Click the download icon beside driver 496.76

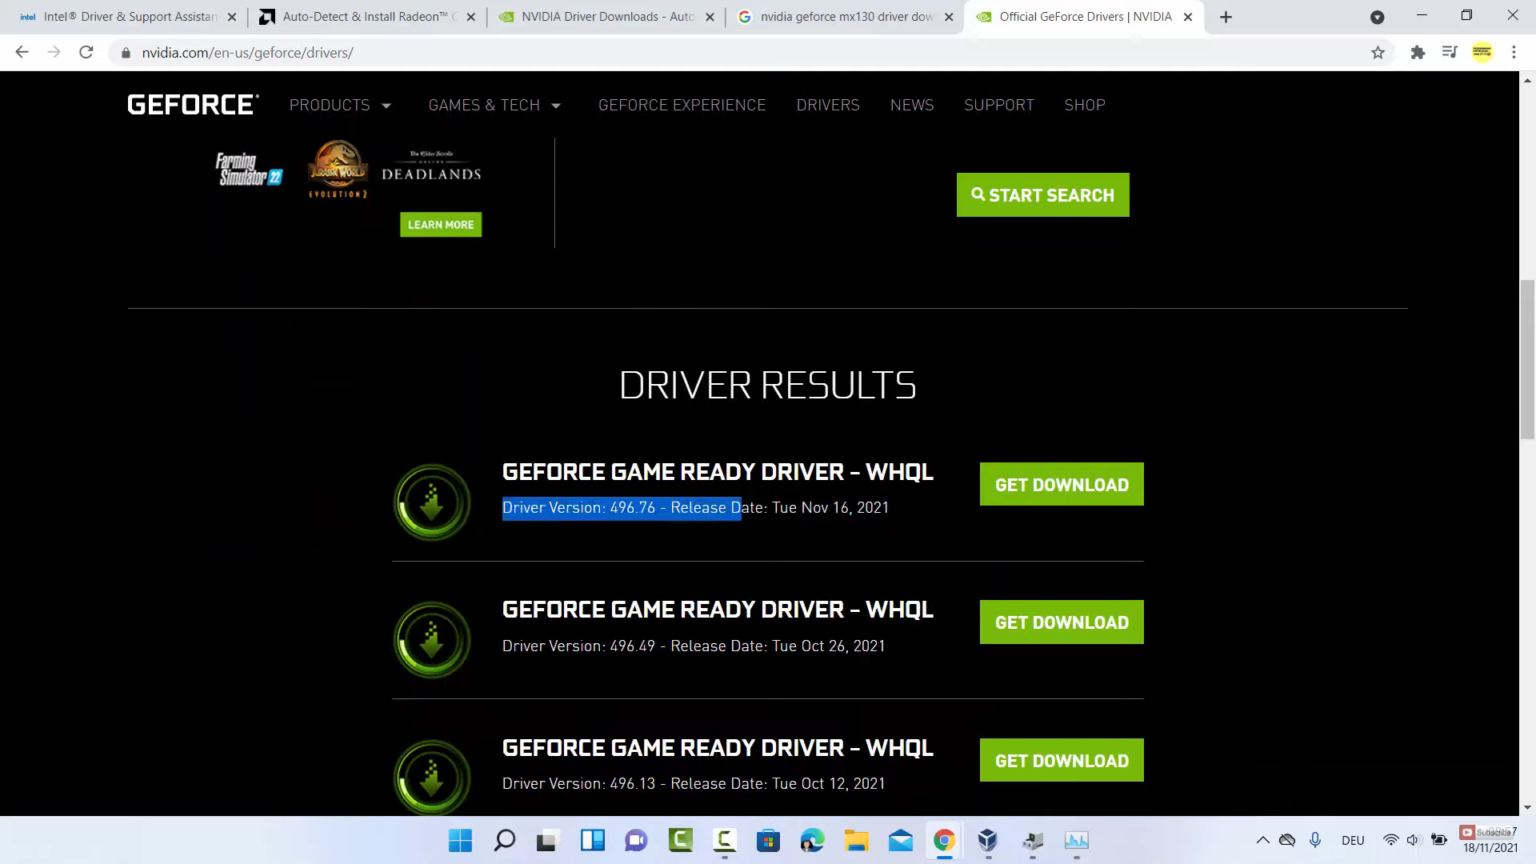432,502
